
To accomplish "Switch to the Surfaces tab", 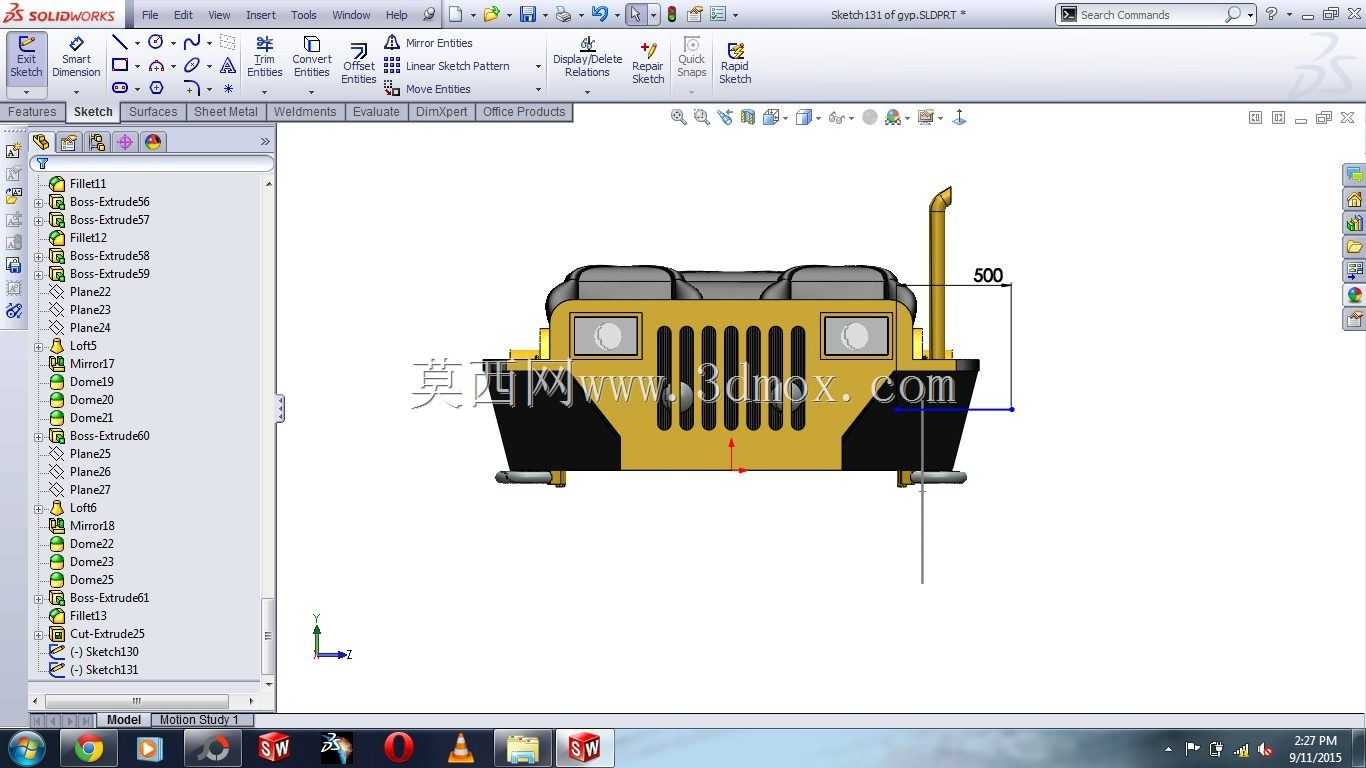I will [153, 112].
